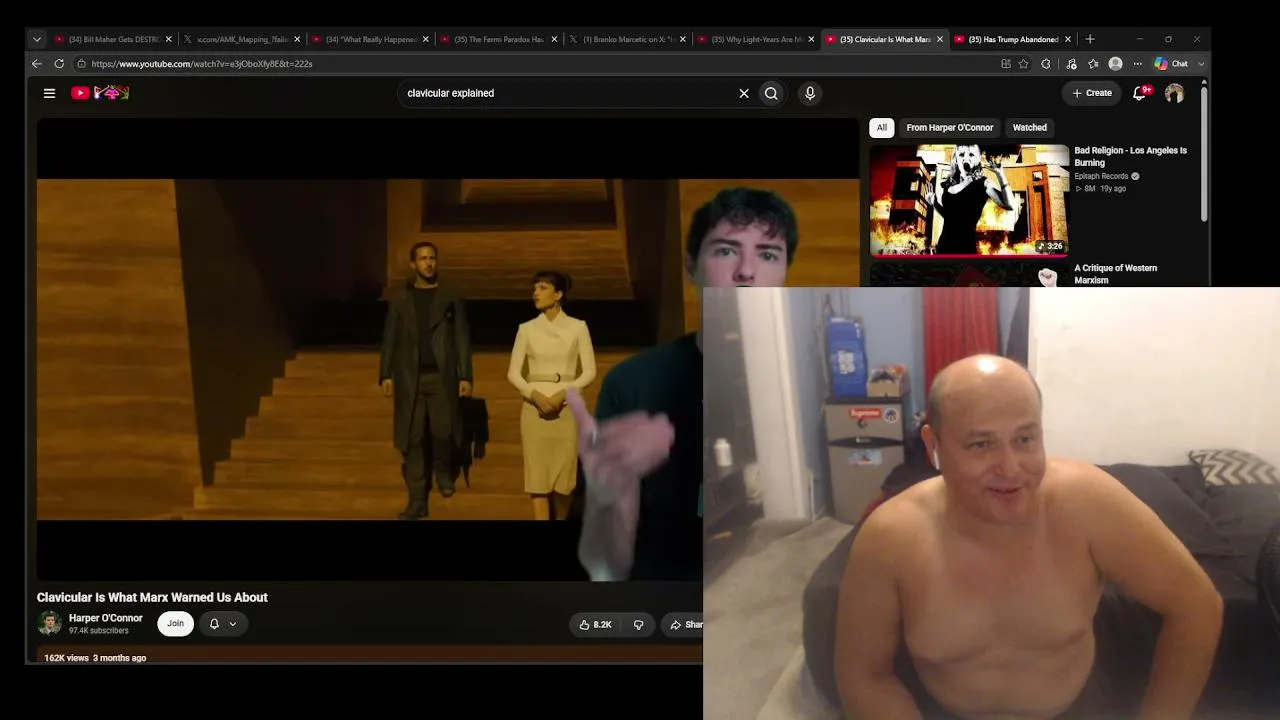The width and height of the screenshot is (1280, 720).
Task: Select the 'From Harper O'Connor' chip
Action: (950, 127)
